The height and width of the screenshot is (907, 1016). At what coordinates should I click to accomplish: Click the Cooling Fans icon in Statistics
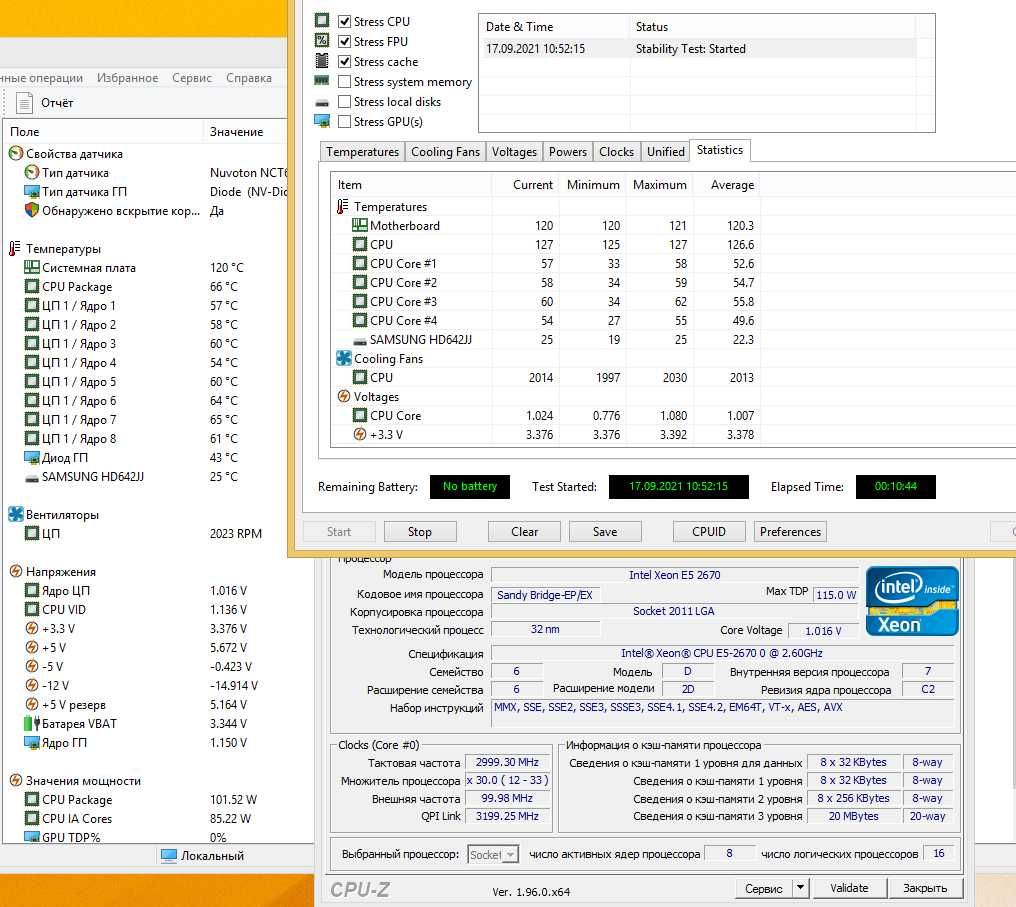tap(343, 358)
